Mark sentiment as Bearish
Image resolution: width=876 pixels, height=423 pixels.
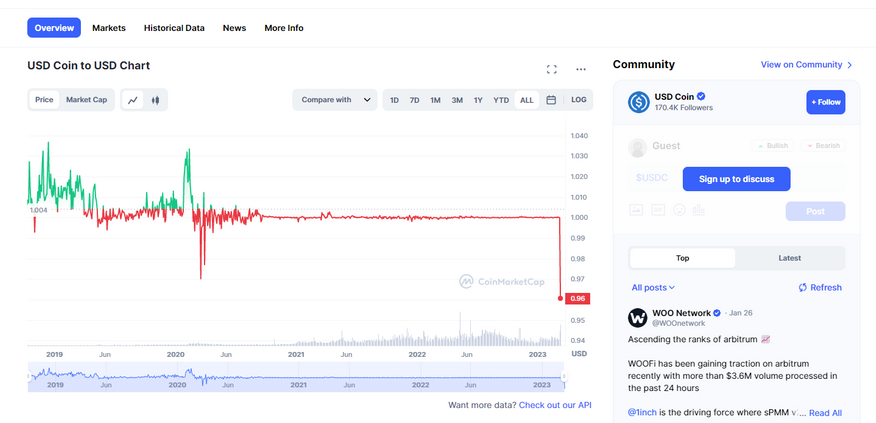tap(823, 146)
